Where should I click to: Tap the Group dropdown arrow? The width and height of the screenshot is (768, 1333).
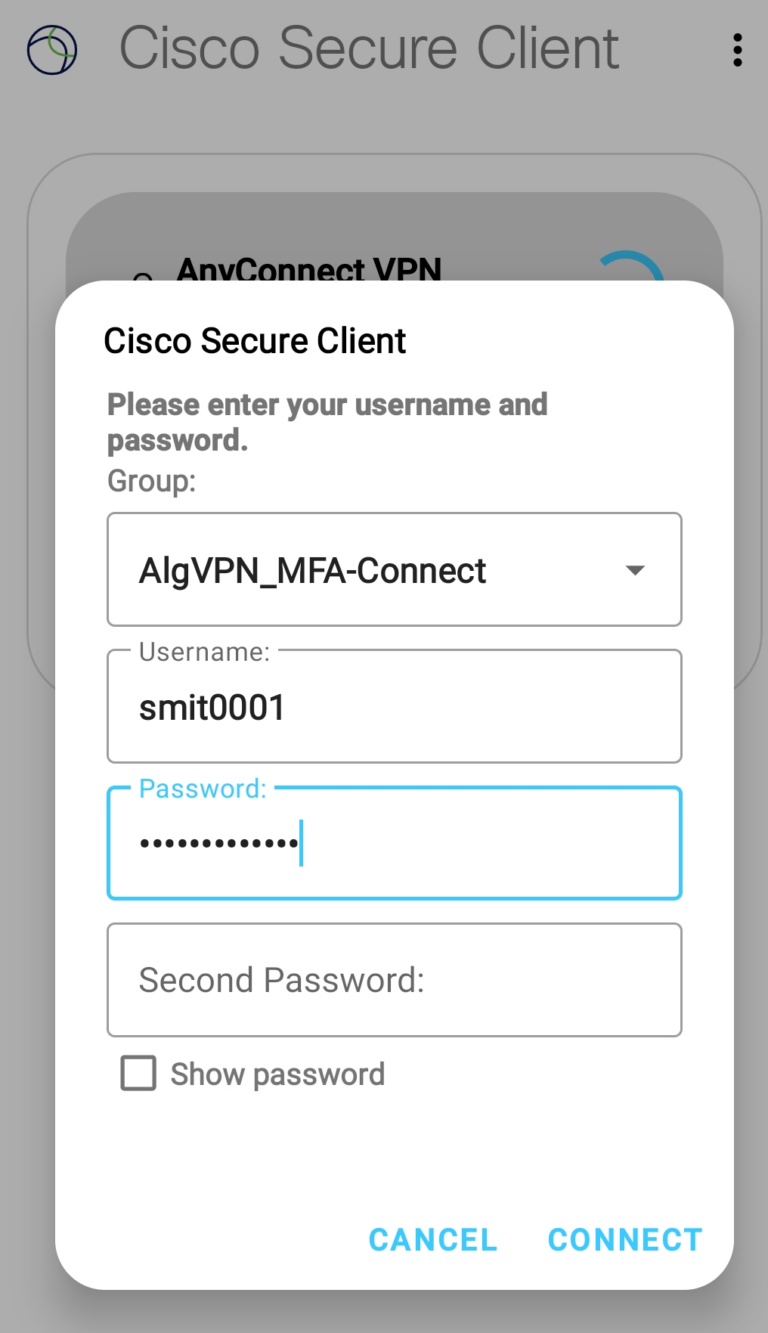pos(635,570)
